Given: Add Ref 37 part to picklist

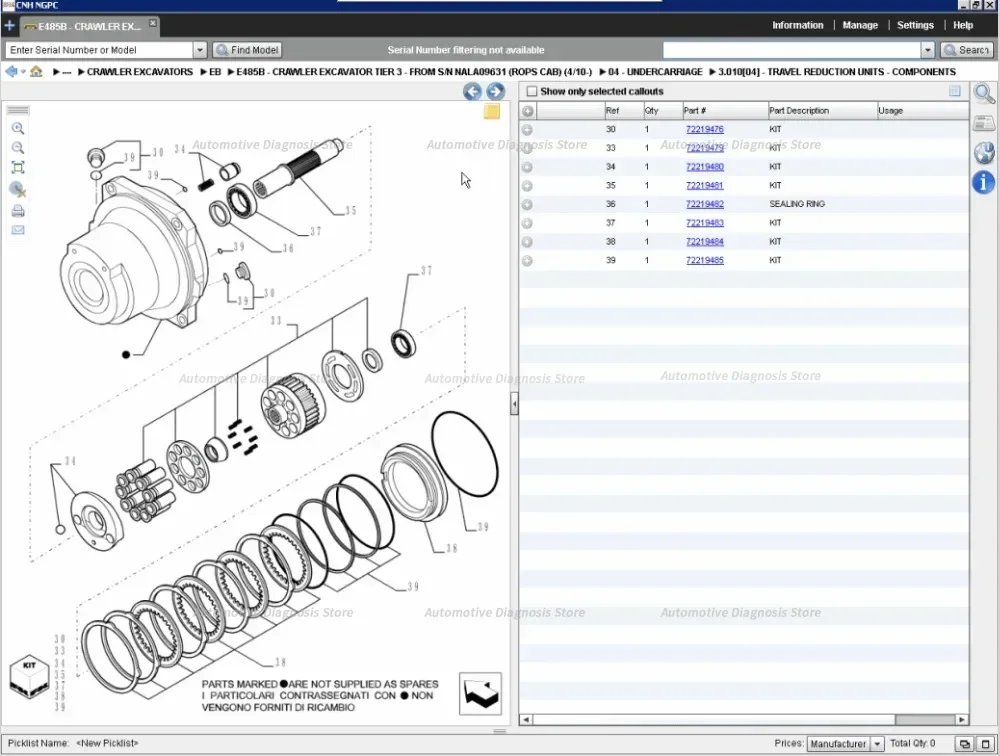Looking at the screenshot, I should coord(527,223).
